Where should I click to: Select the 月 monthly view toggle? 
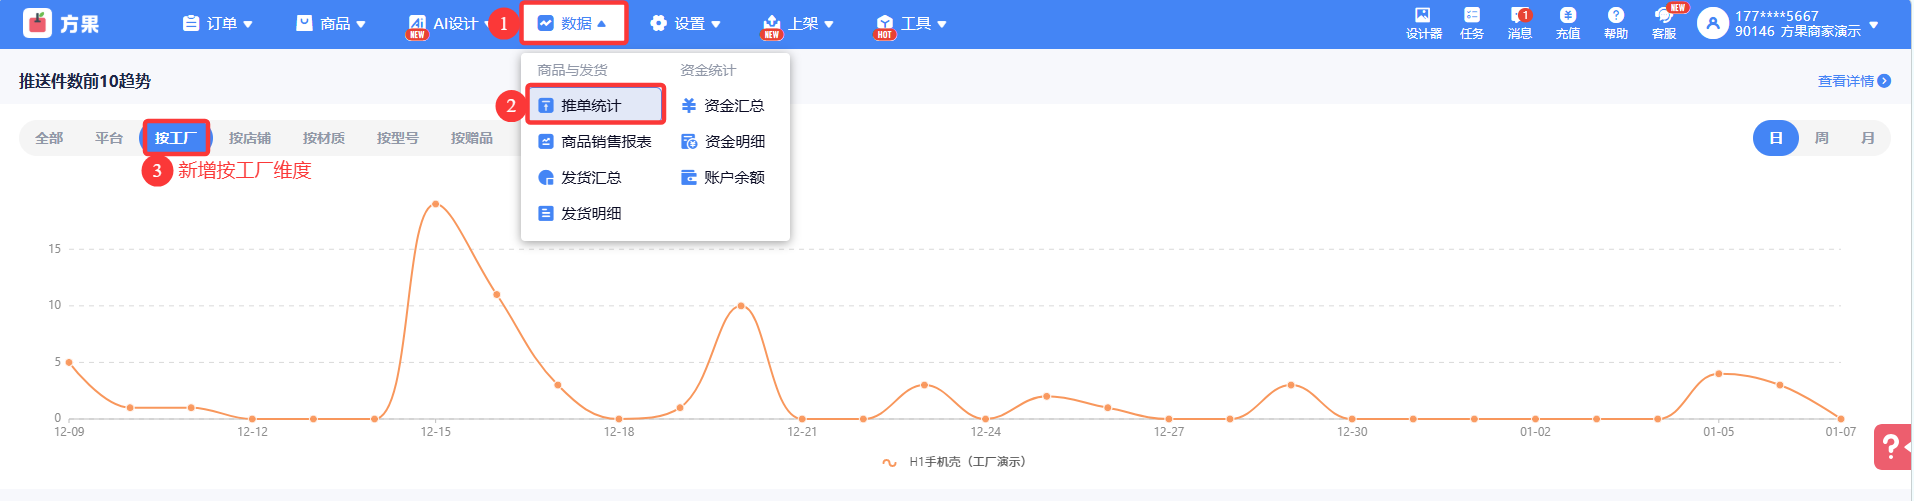(1867, 138)
